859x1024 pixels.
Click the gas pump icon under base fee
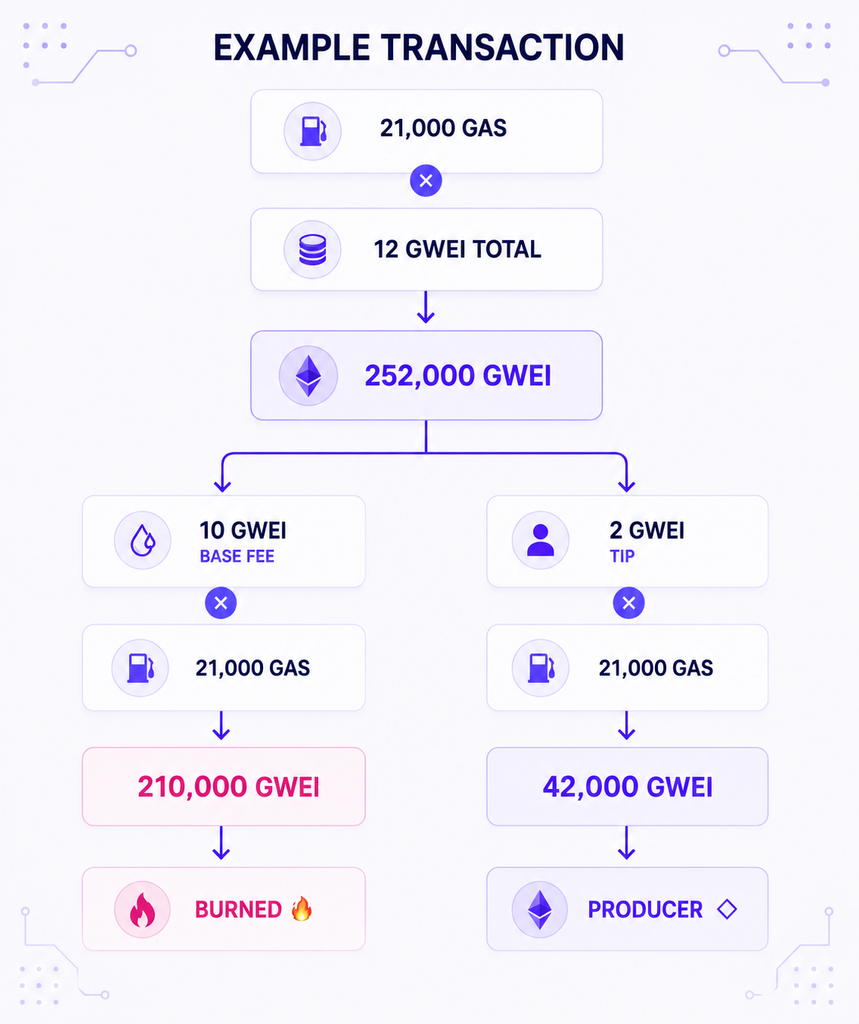point(140,667)
